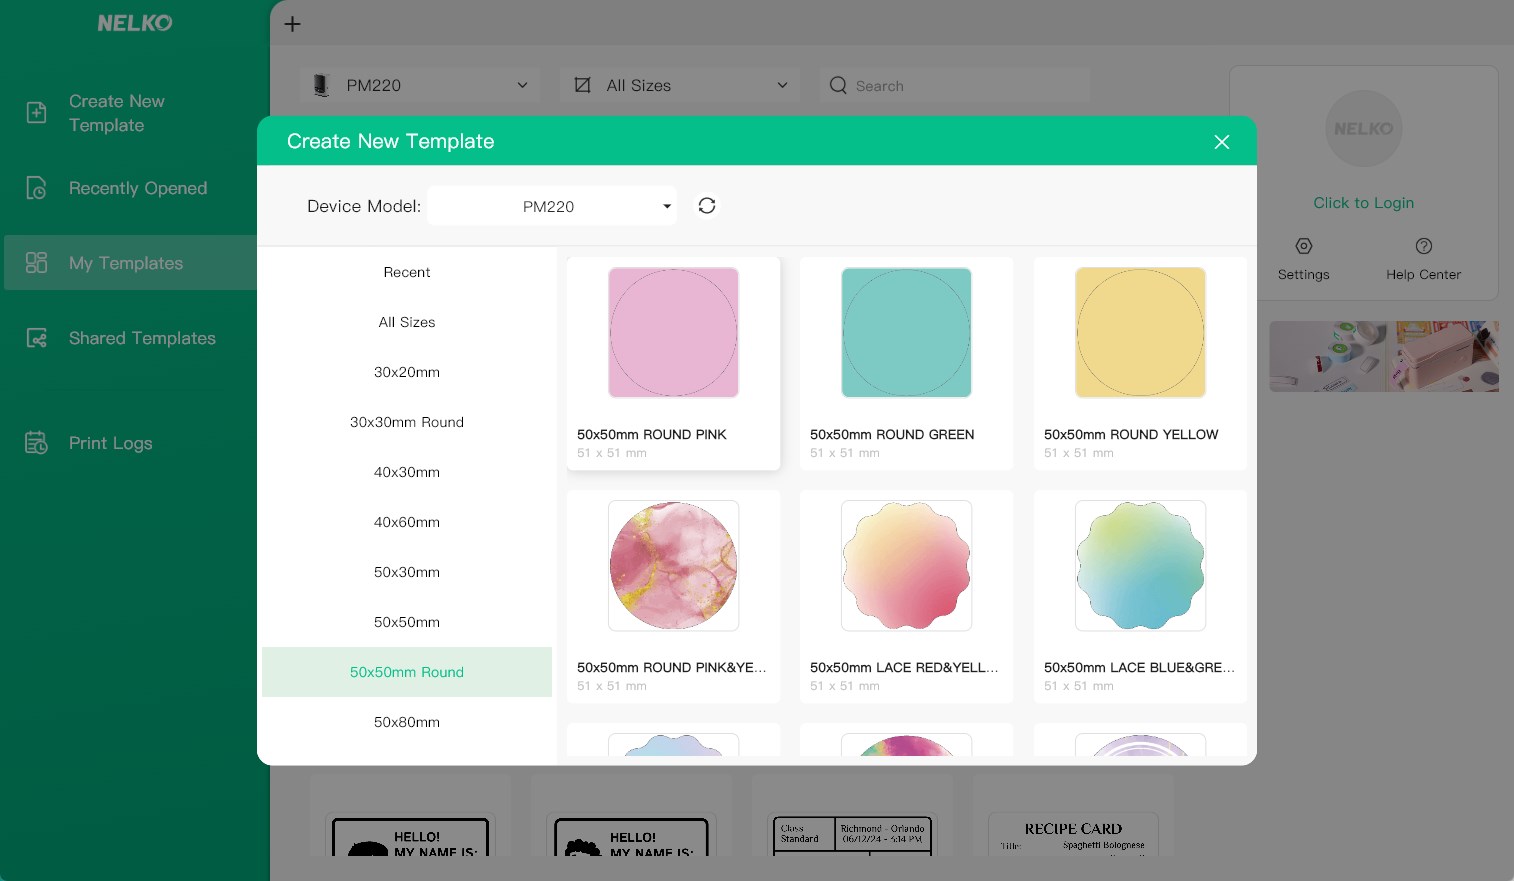
Task: Expand the All Sizes filter dropdown
Action: [x=680, y=86]
